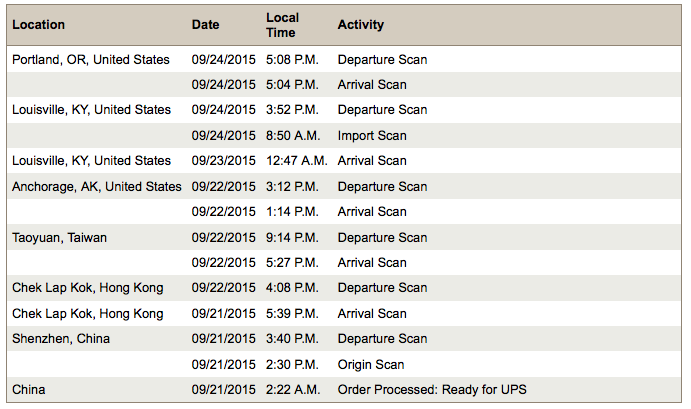
Task: Select the Portland, OR, United States location
Action: click(91, 60)
